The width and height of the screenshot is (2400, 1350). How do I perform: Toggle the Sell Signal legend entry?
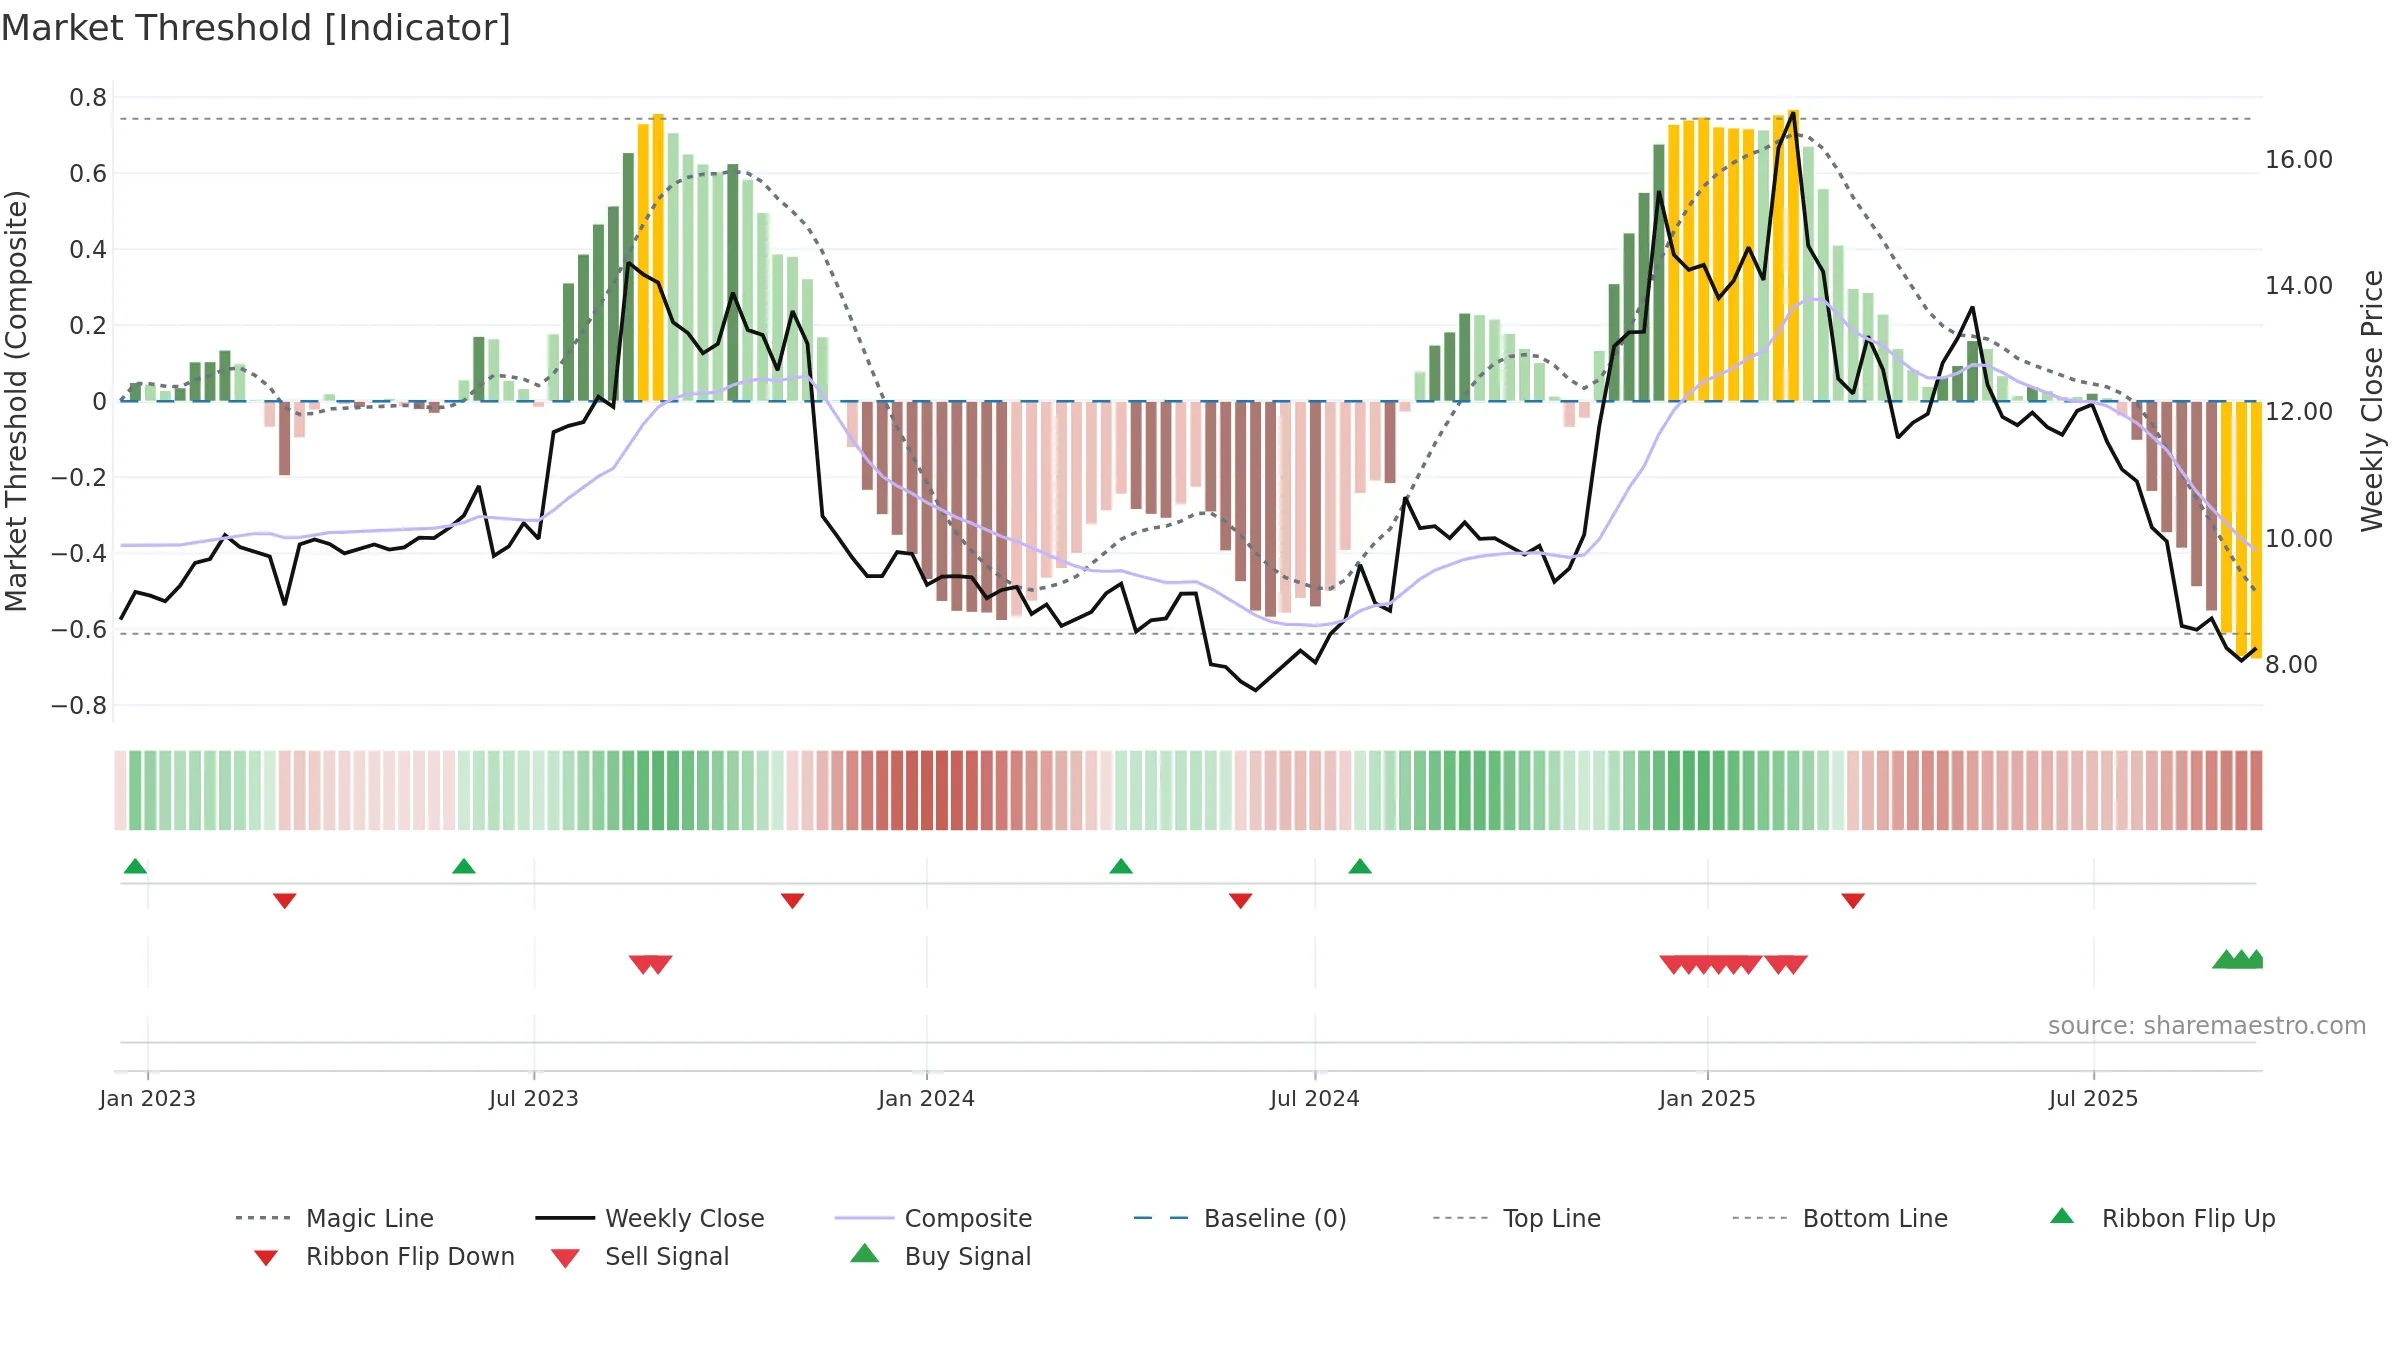[x=640, y=1256]
